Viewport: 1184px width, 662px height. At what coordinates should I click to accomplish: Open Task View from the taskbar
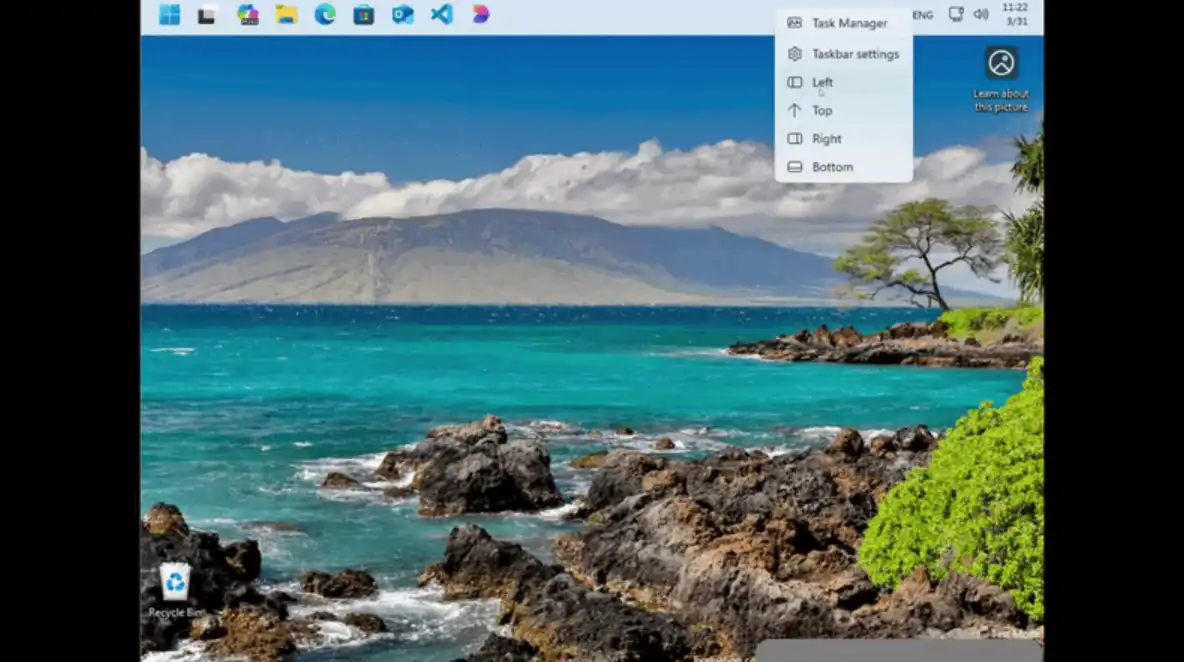[207, 14]
